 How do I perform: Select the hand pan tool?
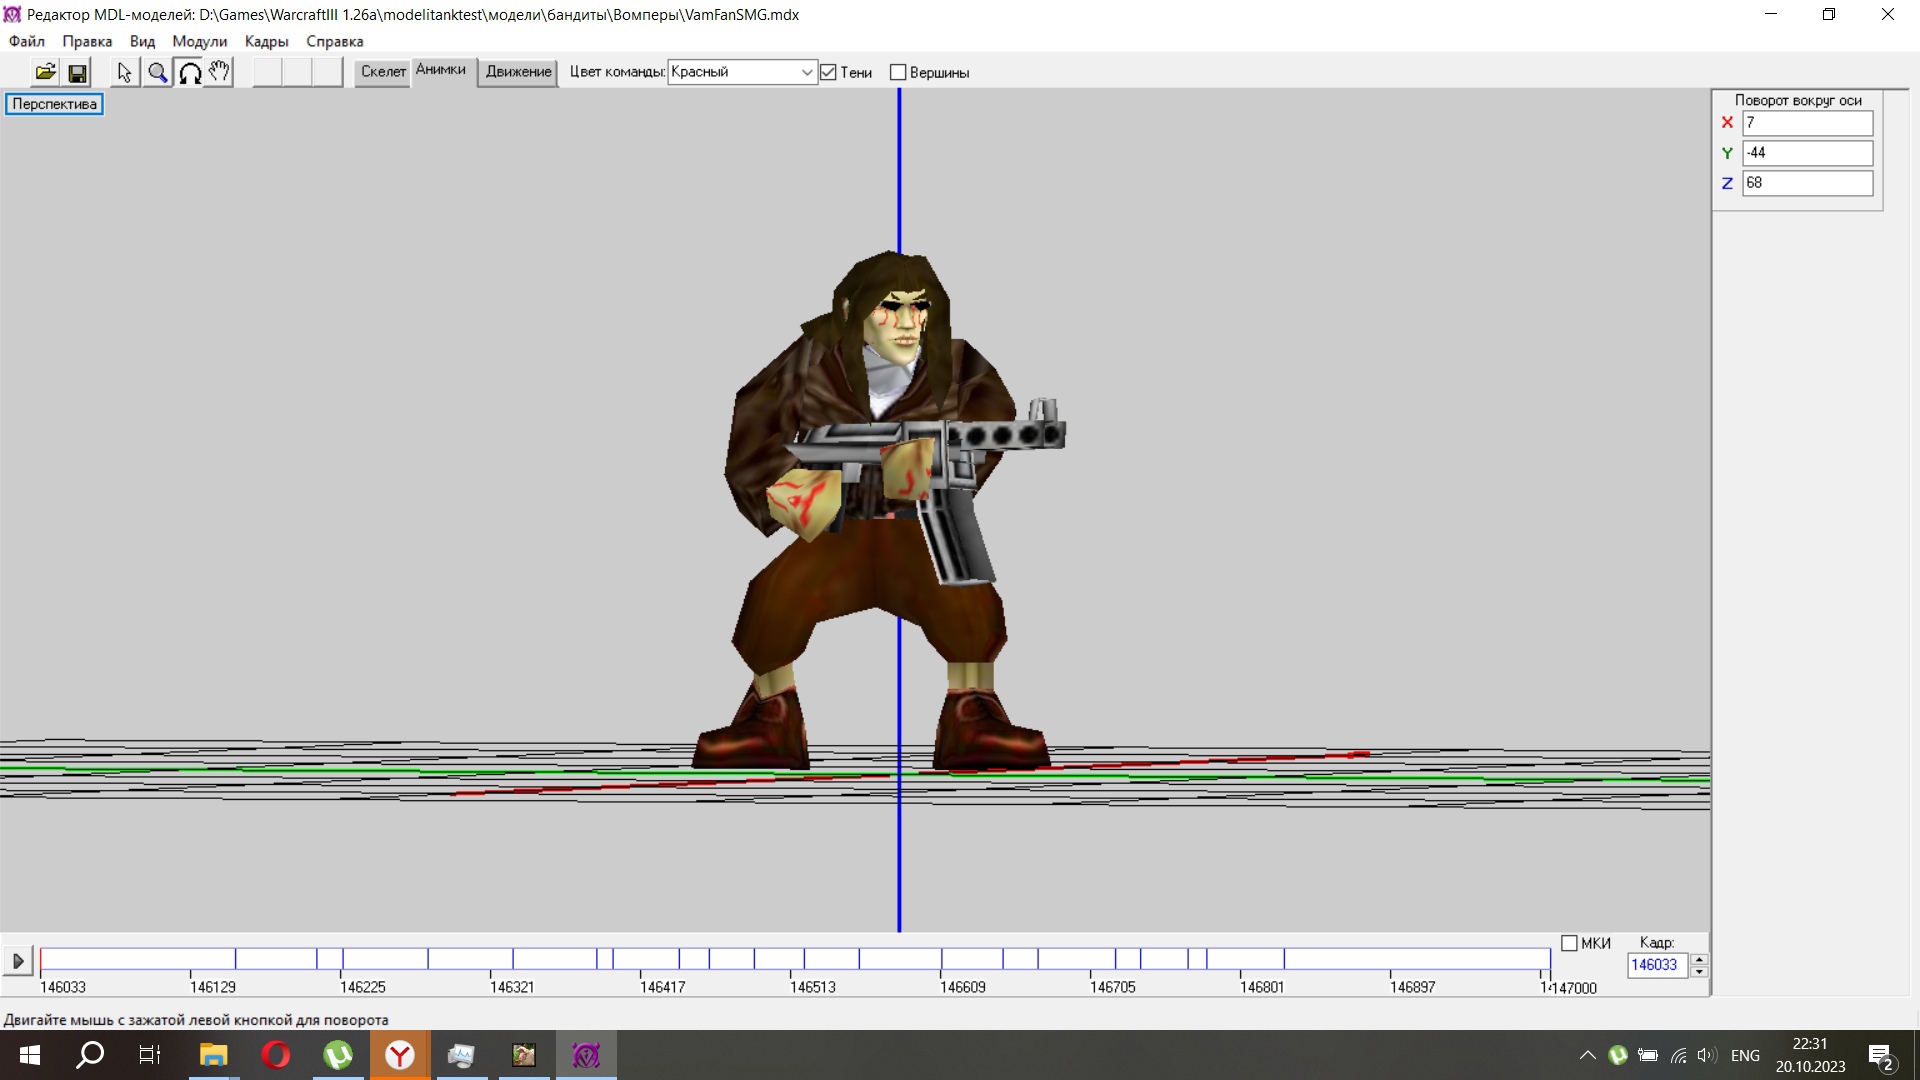tap(219, 72)
